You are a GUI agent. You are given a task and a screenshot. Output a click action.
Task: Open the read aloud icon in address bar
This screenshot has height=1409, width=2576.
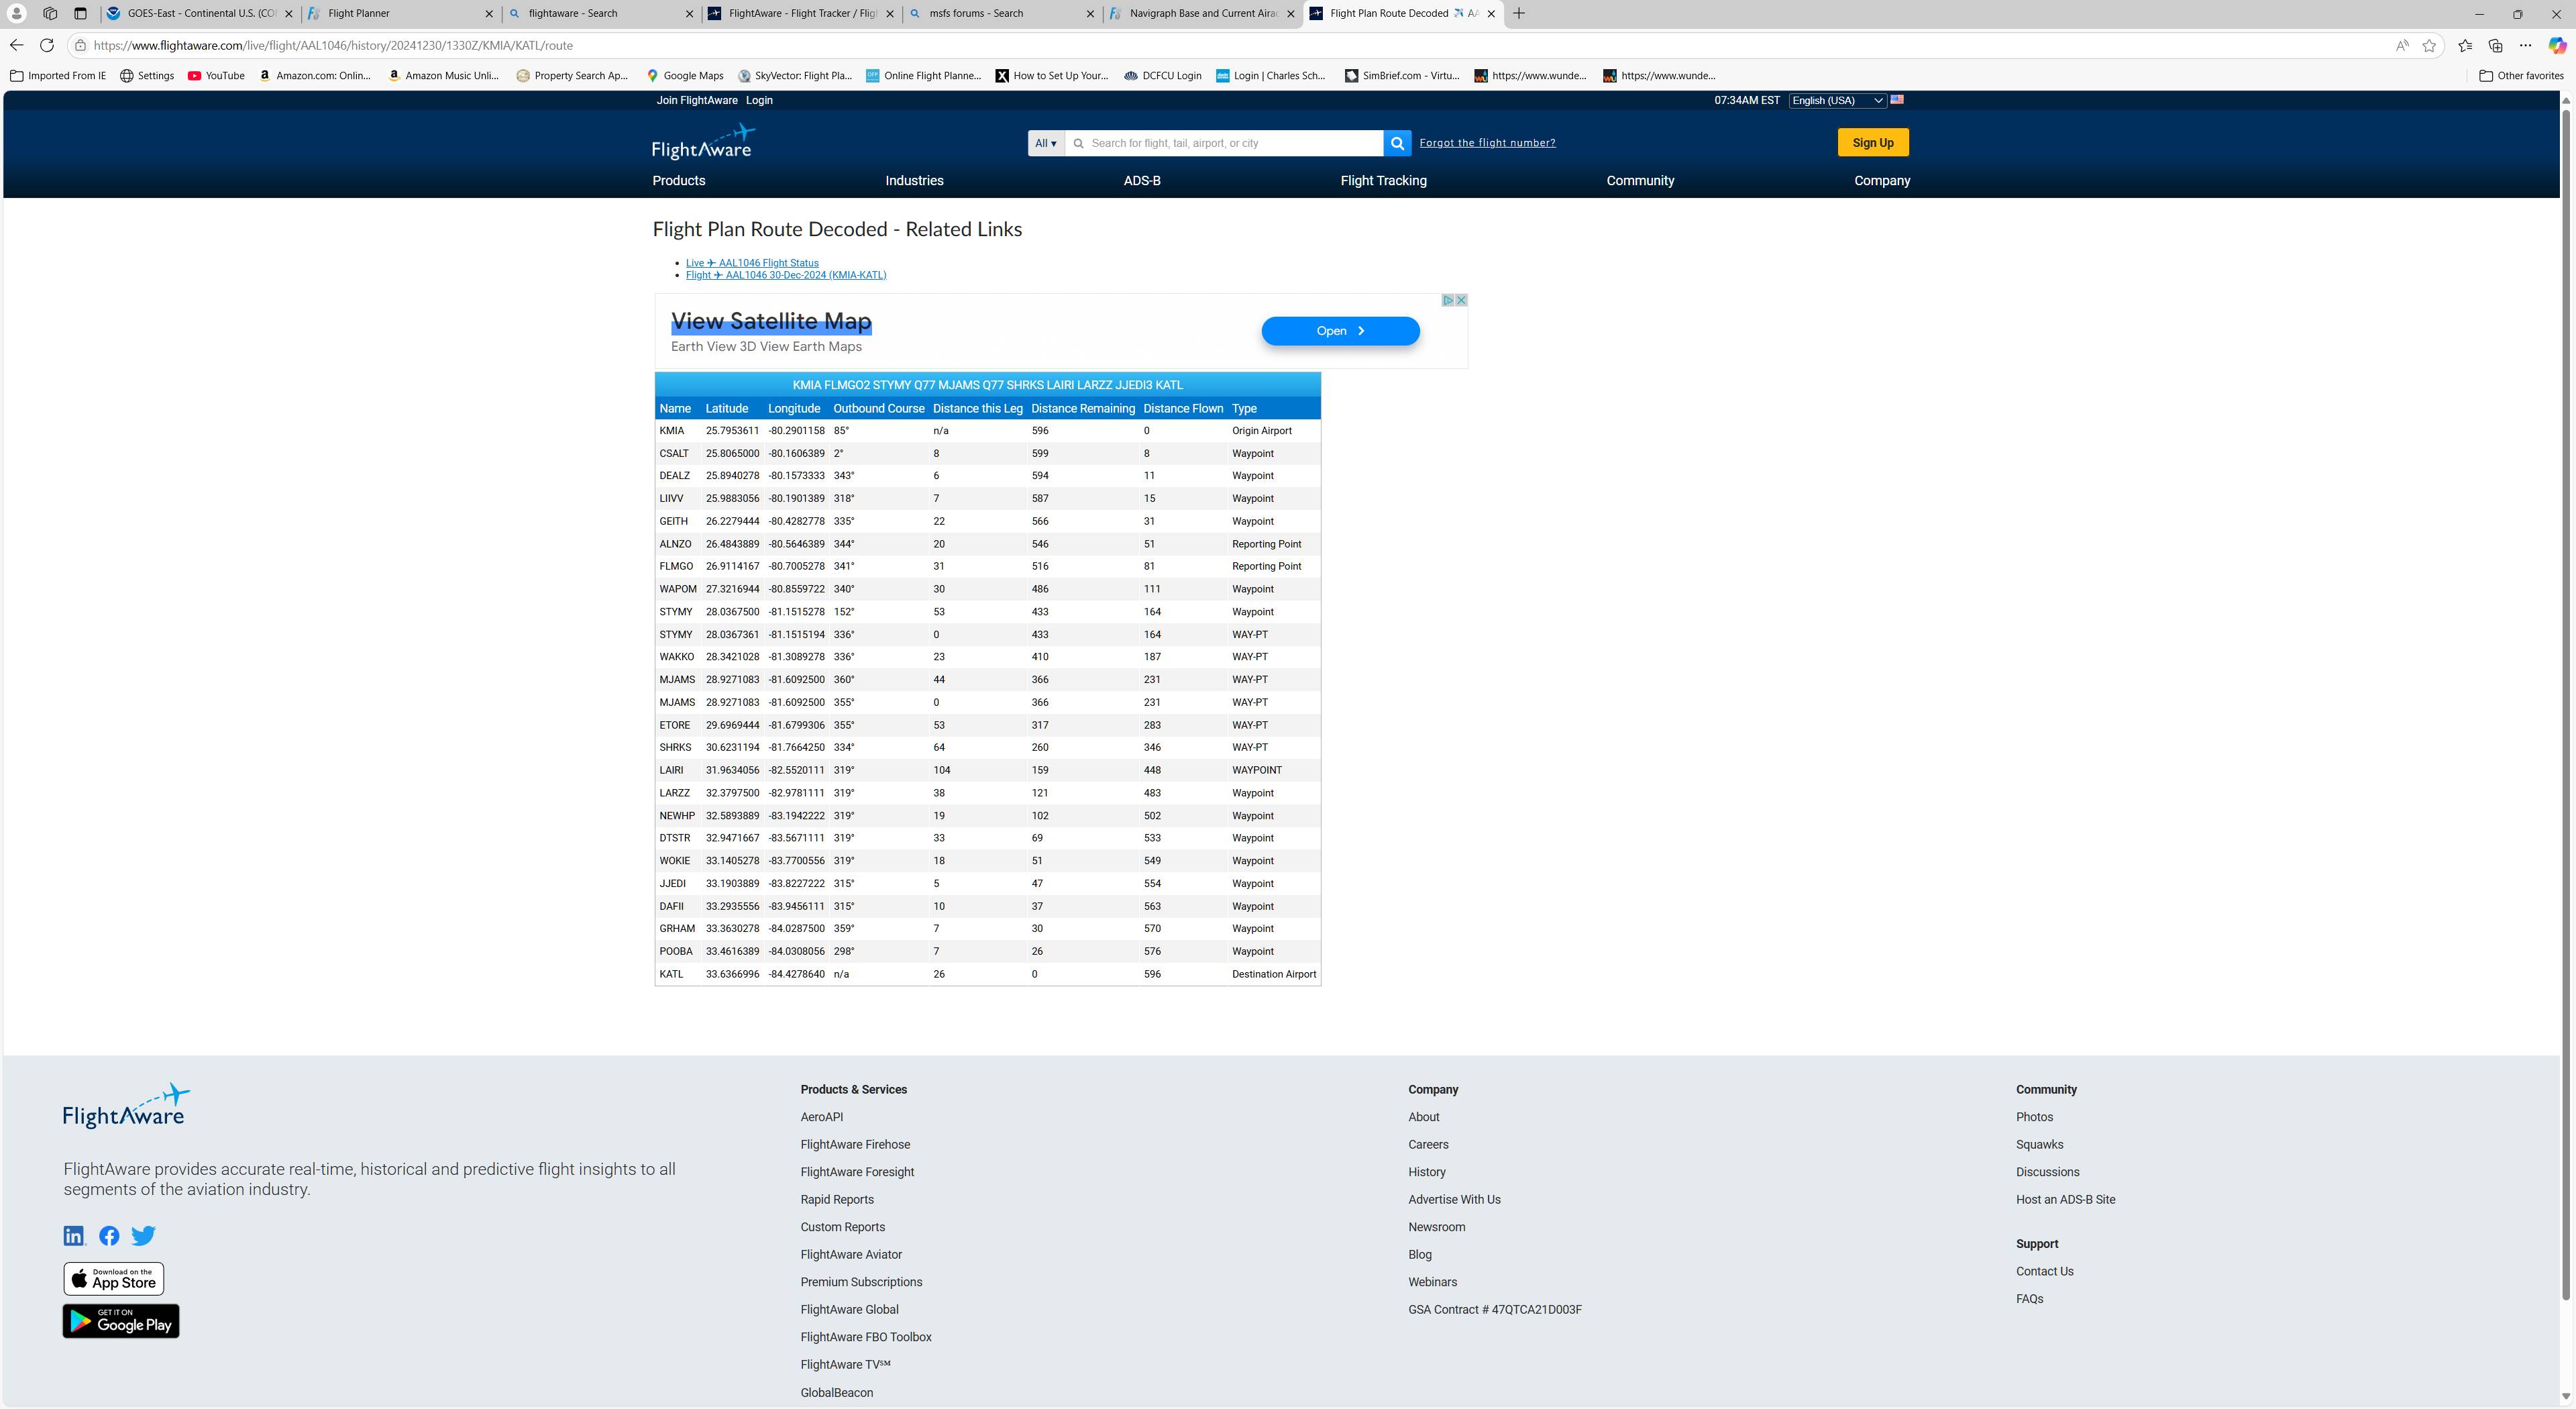tap(2402, 45)
